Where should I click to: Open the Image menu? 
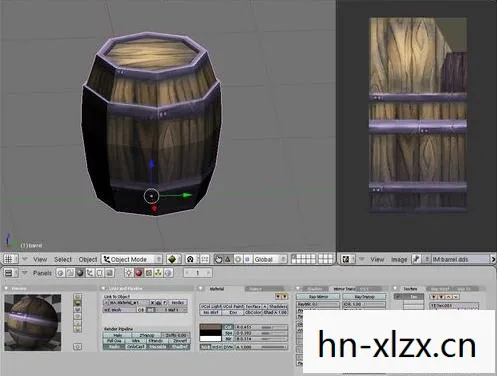pos(399,259)
